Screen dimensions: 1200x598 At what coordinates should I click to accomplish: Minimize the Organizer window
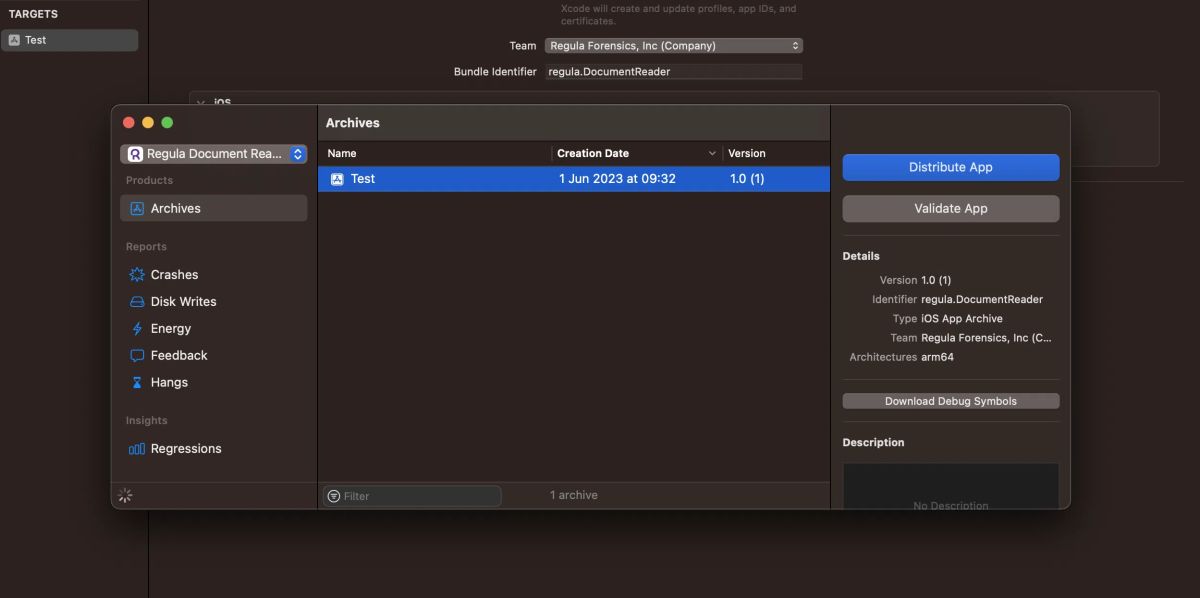click(x=148, y=122)
